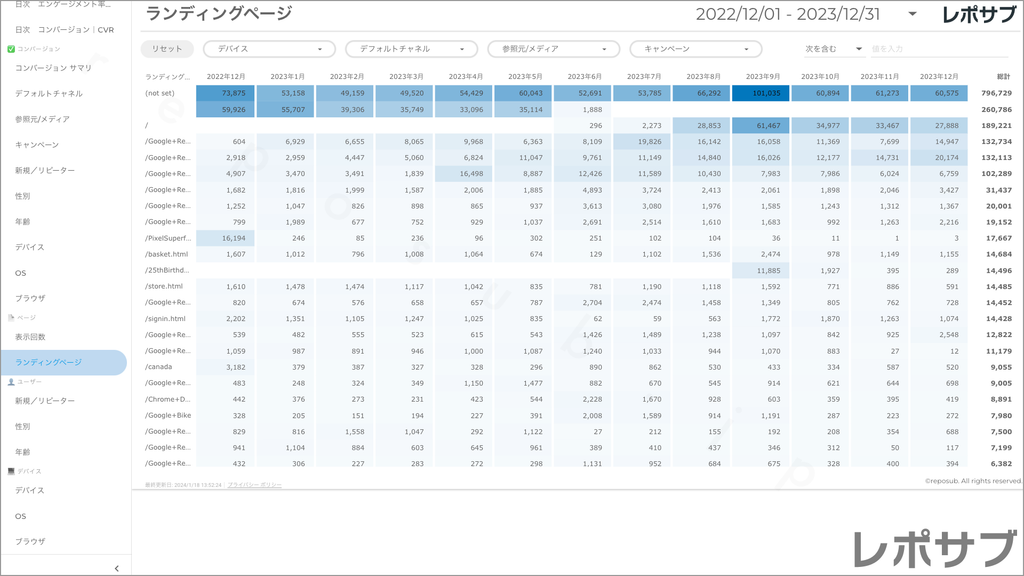Click the ページ section icon in sidebar
This screenshot has width=1024, height=576.
11,317
